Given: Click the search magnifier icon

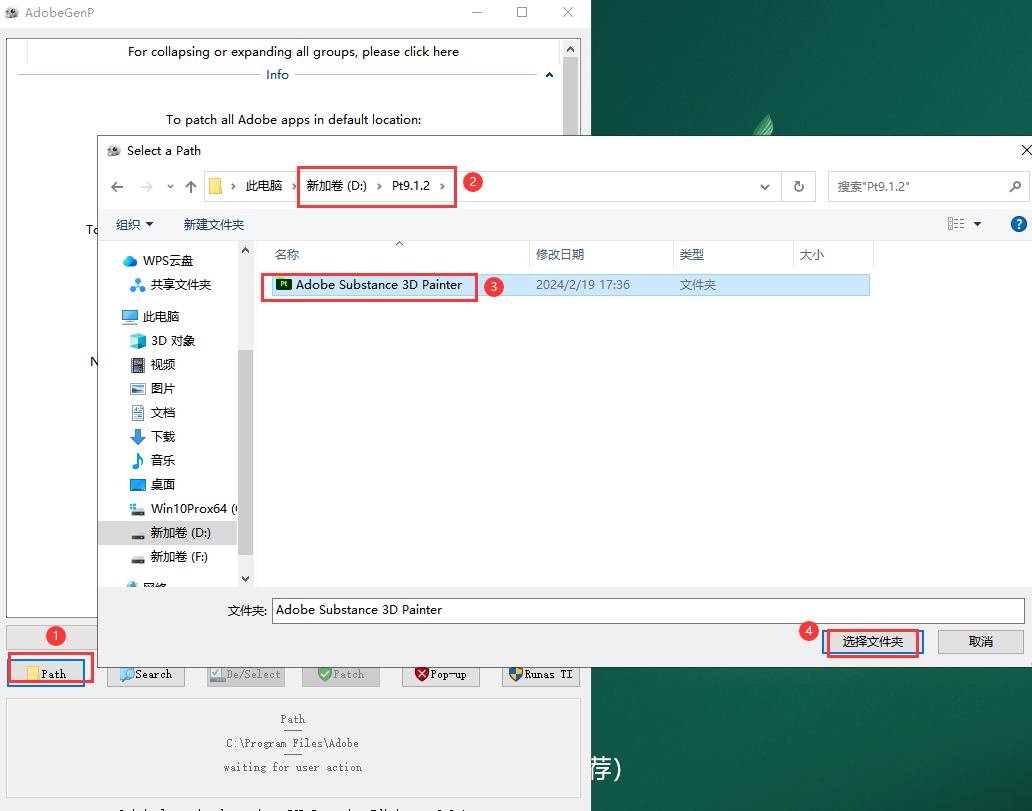Looking at the screenshot, I should click(x=1015, y=187).
